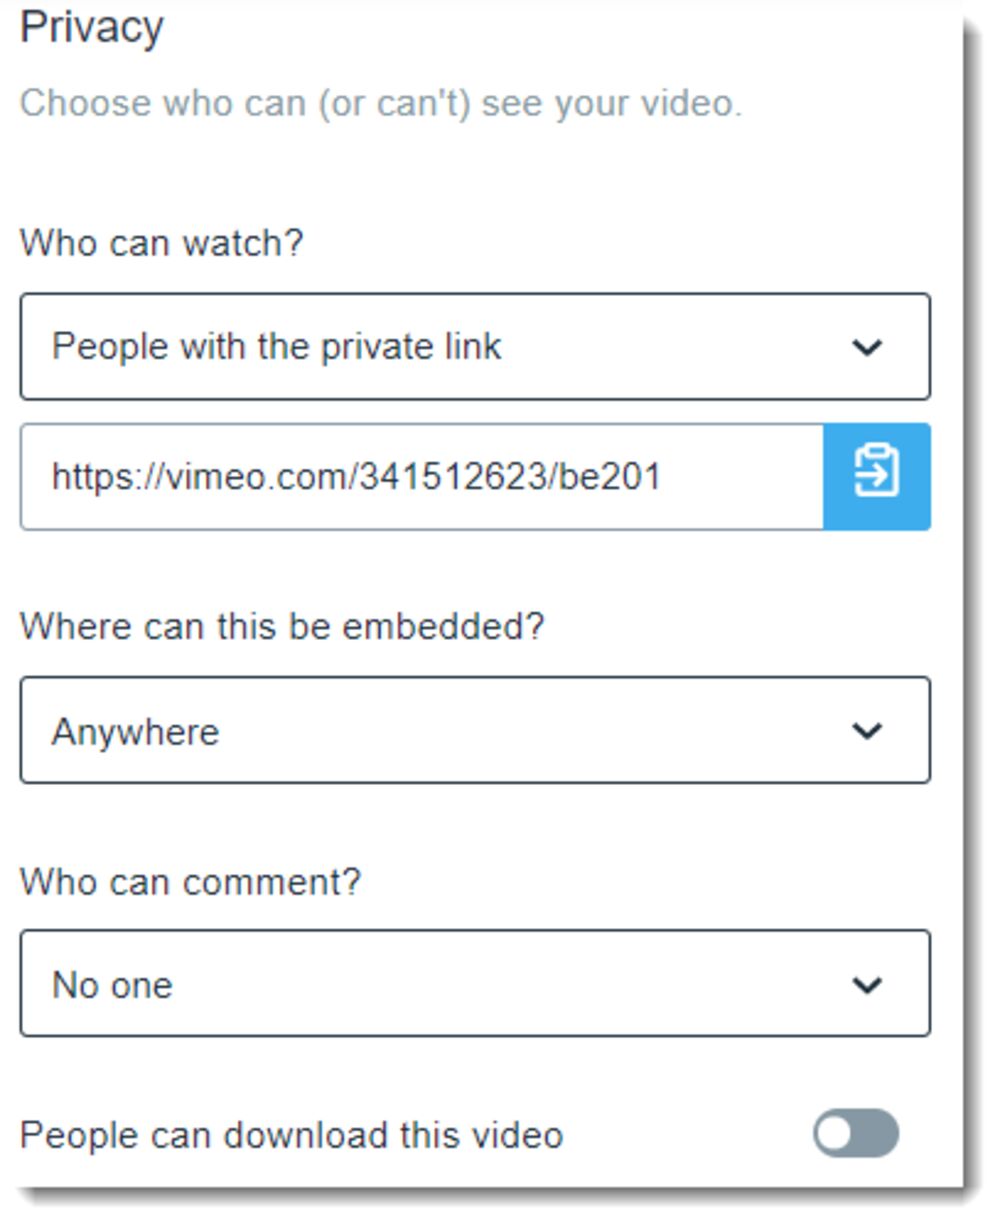Click the chevron in the 'Who can watch?' dropdown
This screenshot has height=1224, width=1000.
click(x=866, y=347)
